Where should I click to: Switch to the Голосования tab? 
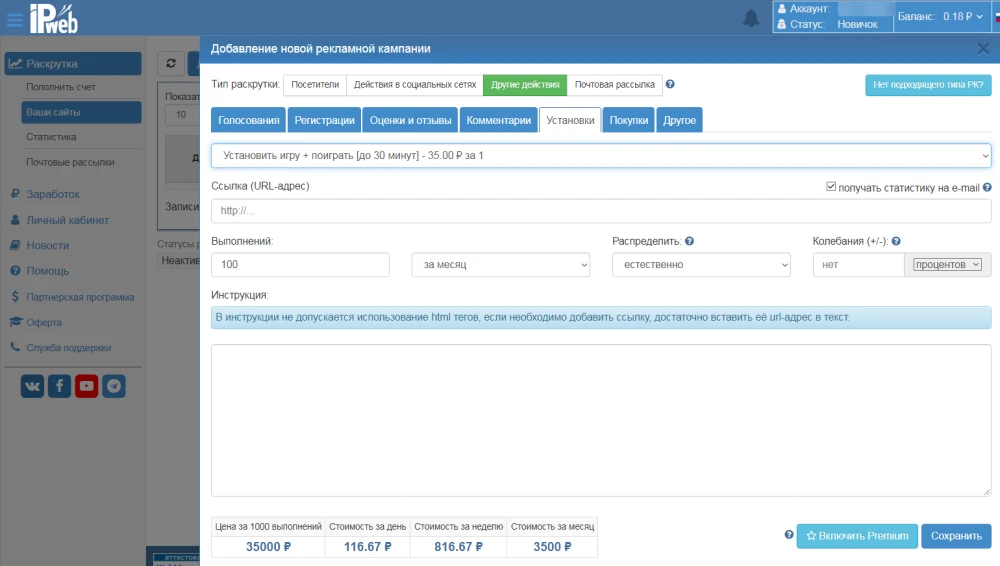[x=248, y=120]
